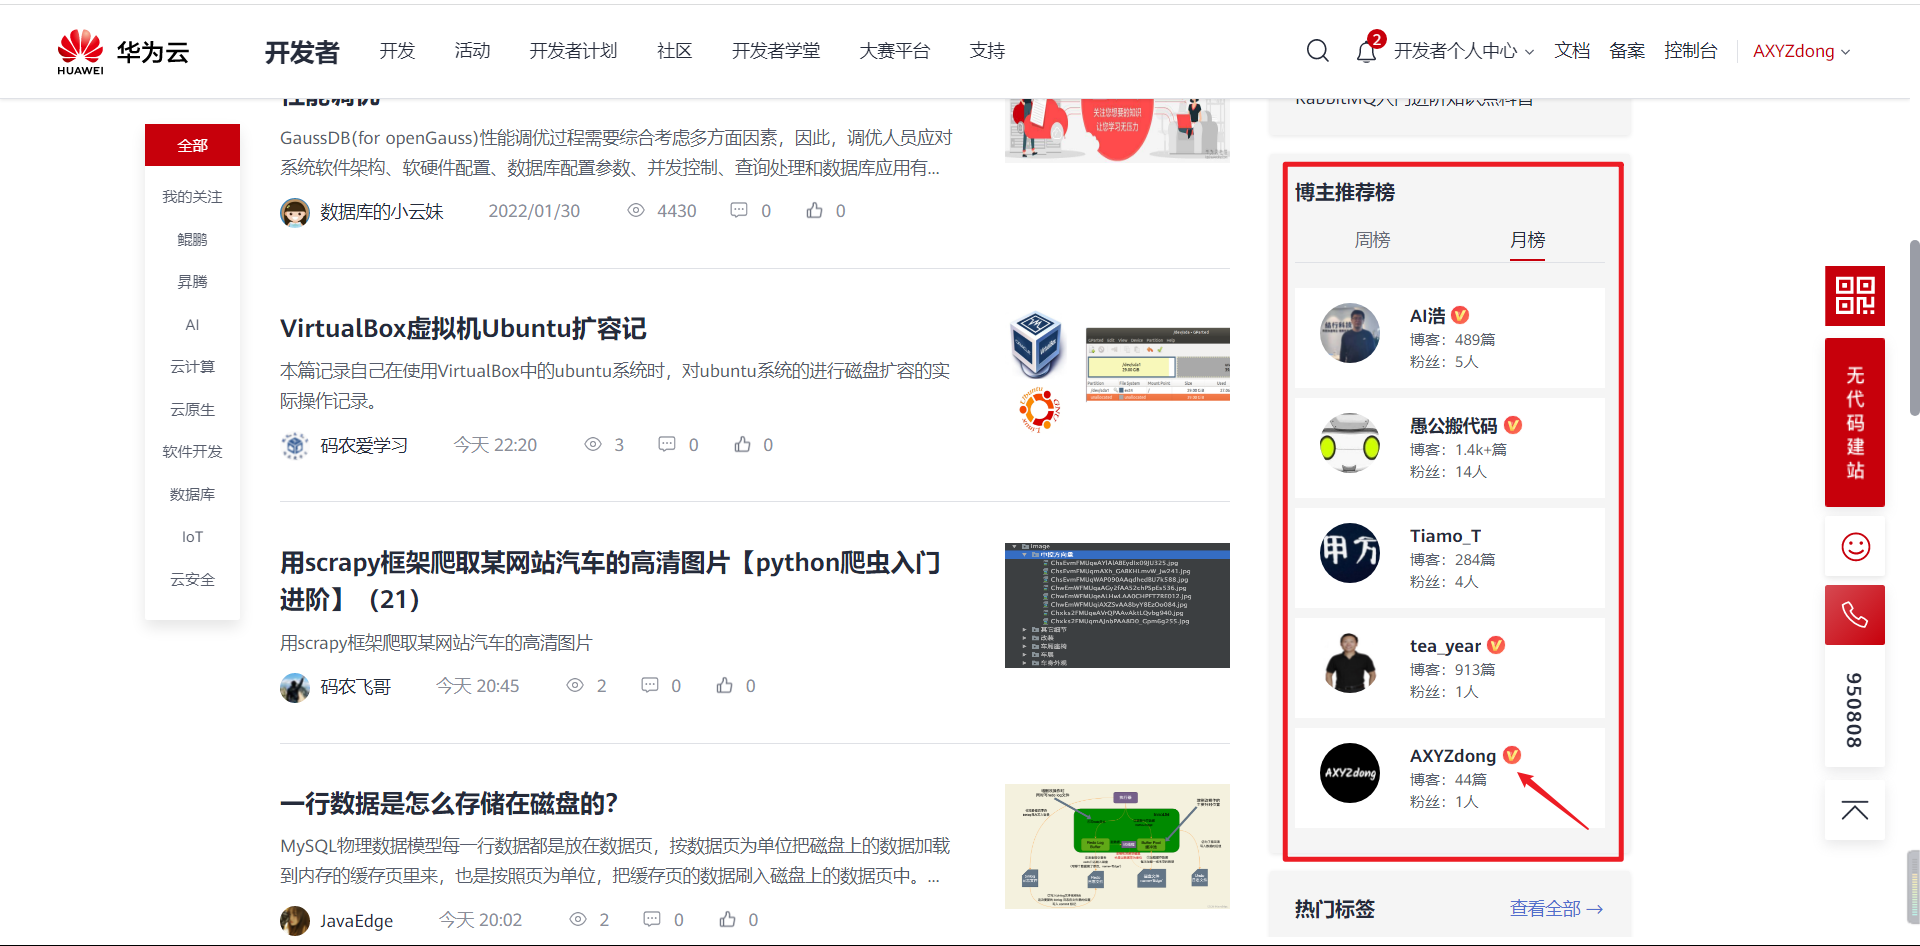Click the back-to-top arrow icon
Screen dimensions: 1920x946
1855,810
